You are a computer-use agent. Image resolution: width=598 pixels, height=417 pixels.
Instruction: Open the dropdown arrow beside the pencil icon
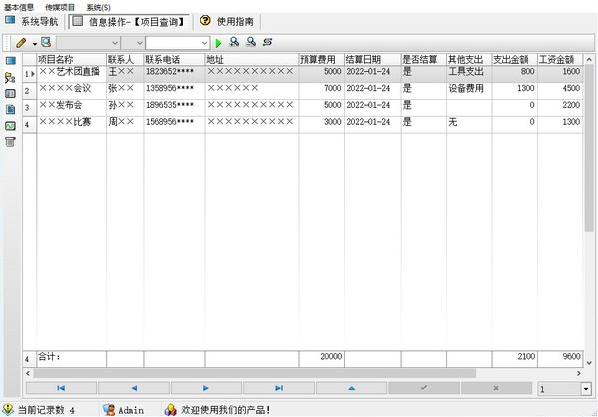click(x=35, y=43)
